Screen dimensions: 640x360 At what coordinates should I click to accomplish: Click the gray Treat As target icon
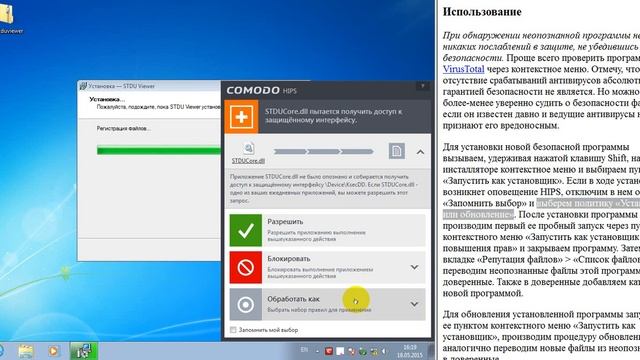pyautogui.click(x=246, y=304)
